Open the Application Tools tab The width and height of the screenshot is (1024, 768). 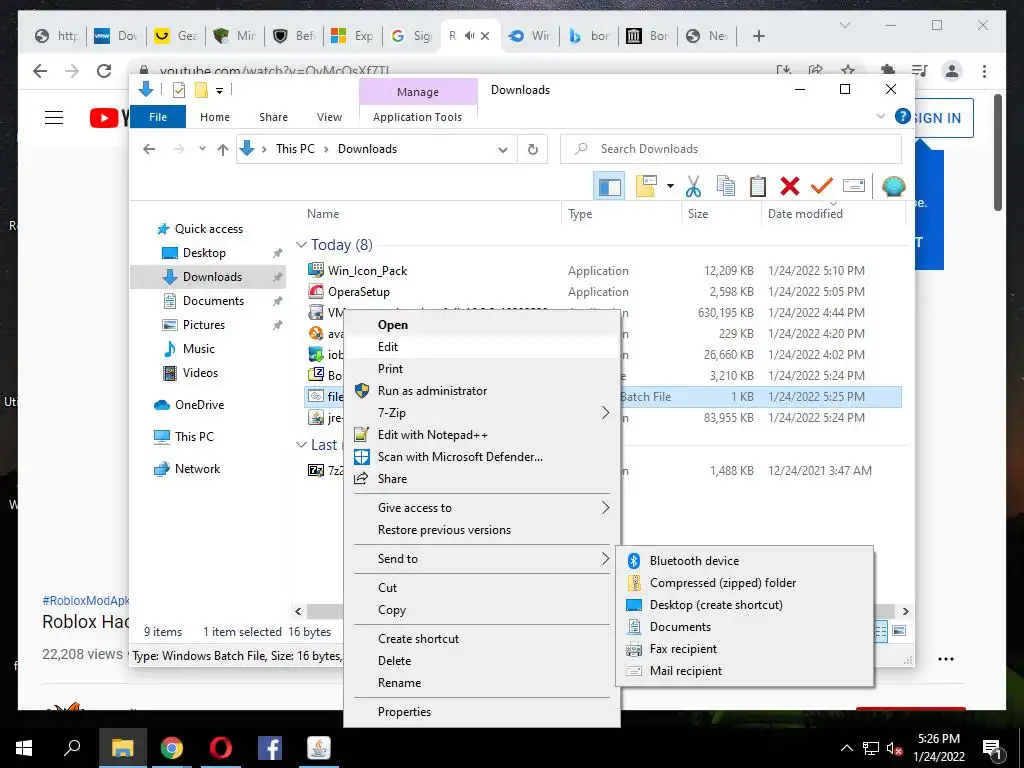pyautogui.click(x=417, y=117)
